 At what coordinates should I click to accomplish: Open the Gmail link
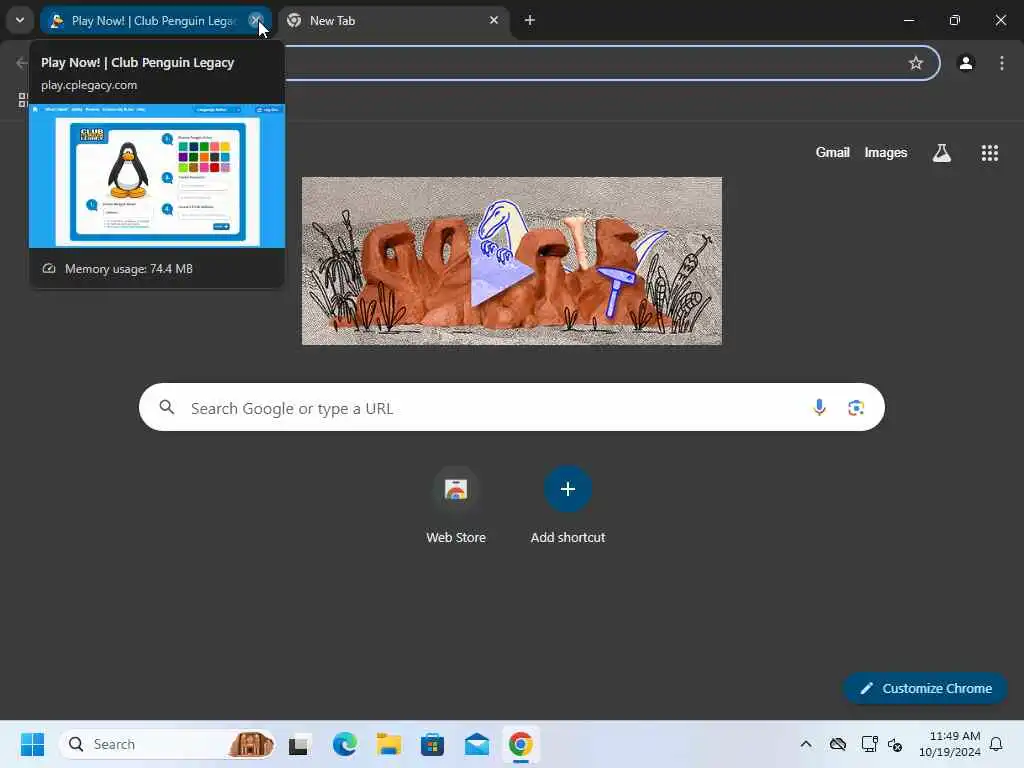point(832,152)
